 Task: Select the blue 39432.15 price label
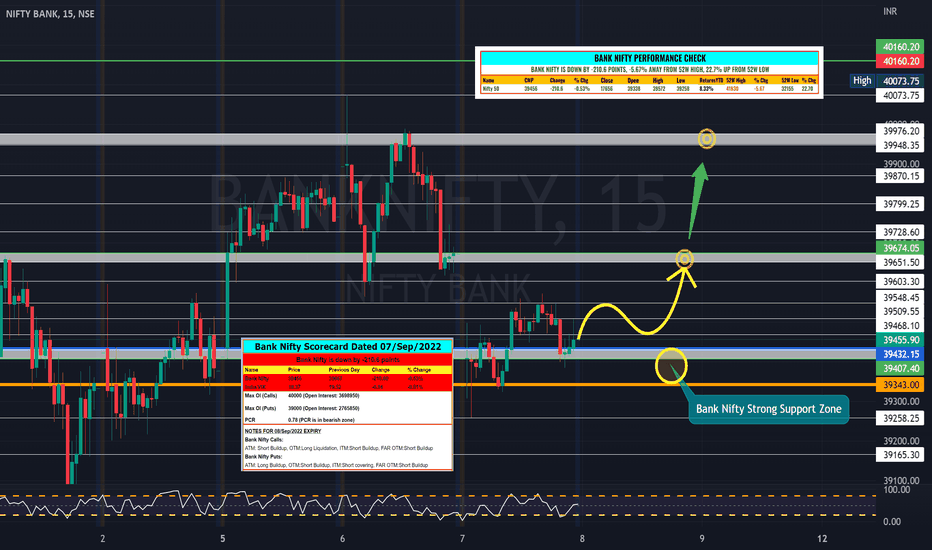click(900, 354)
